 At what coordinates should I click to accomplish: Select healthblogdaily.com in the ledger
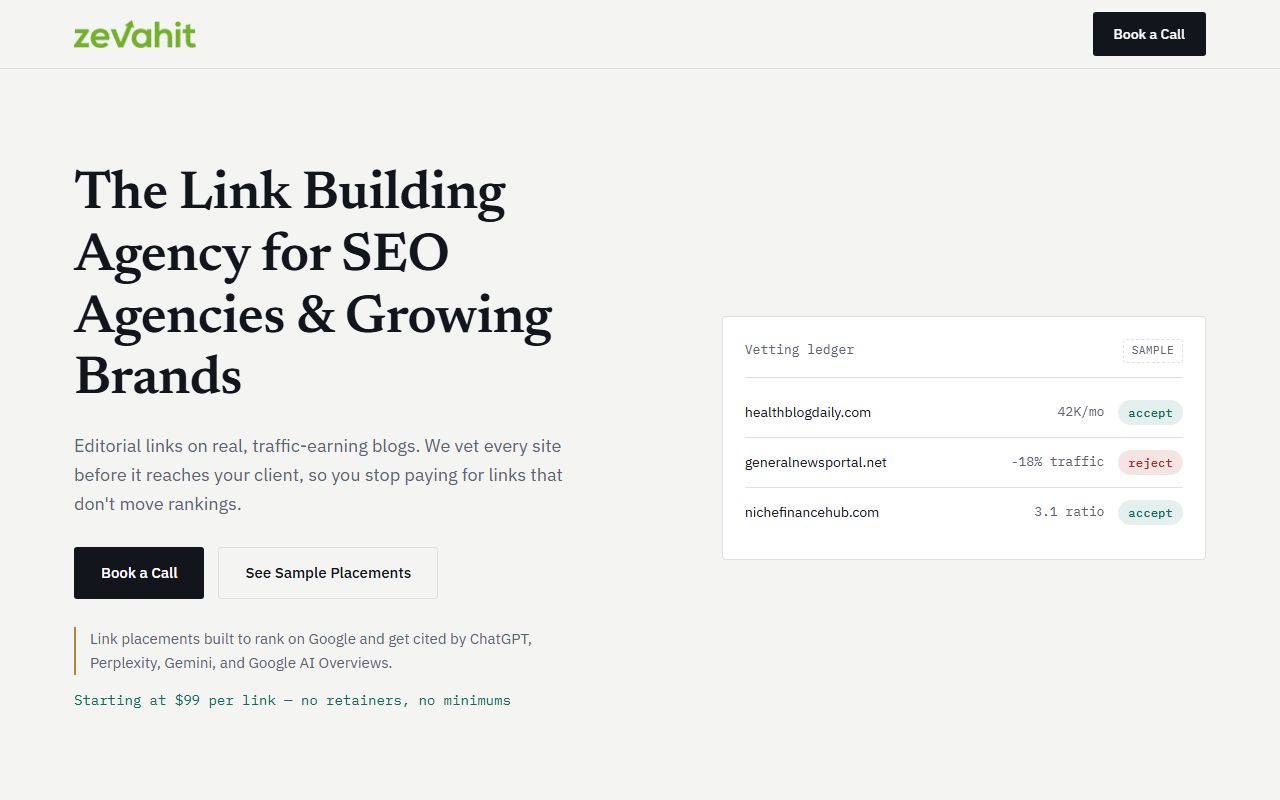tap(808, 412)
